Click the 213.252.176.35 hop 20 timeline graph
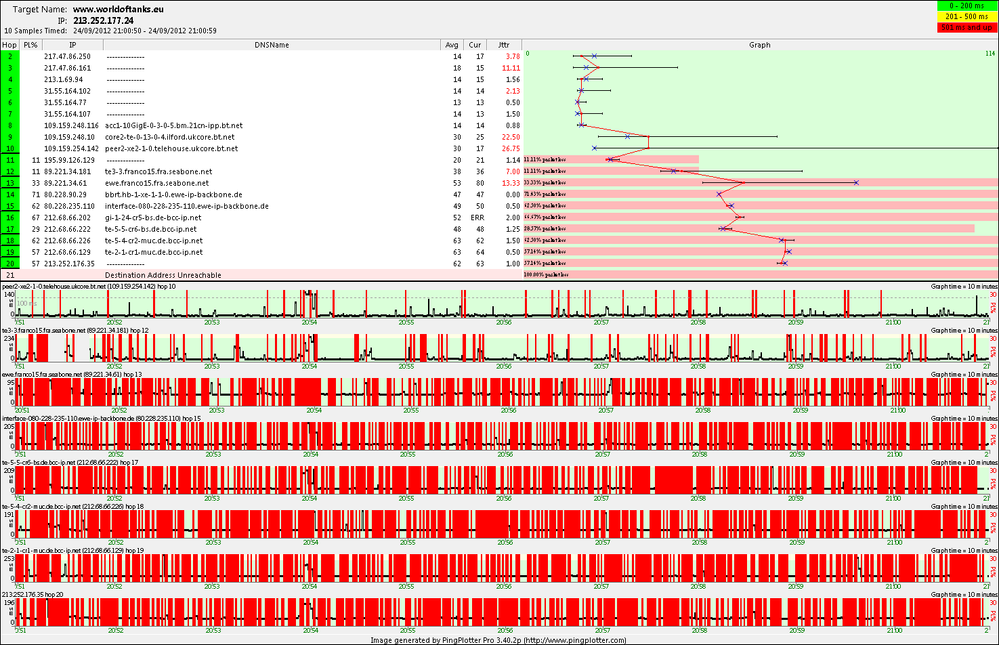Viewport: 999px width, 645px height. pyautogui.click(x=500, y=612)
